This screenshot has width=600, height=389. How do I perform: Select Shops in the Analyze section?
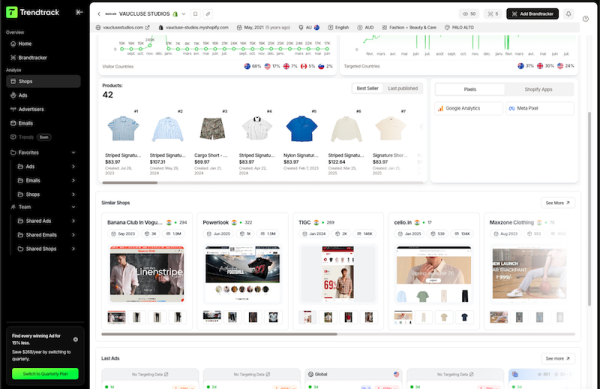click(43, 81)
